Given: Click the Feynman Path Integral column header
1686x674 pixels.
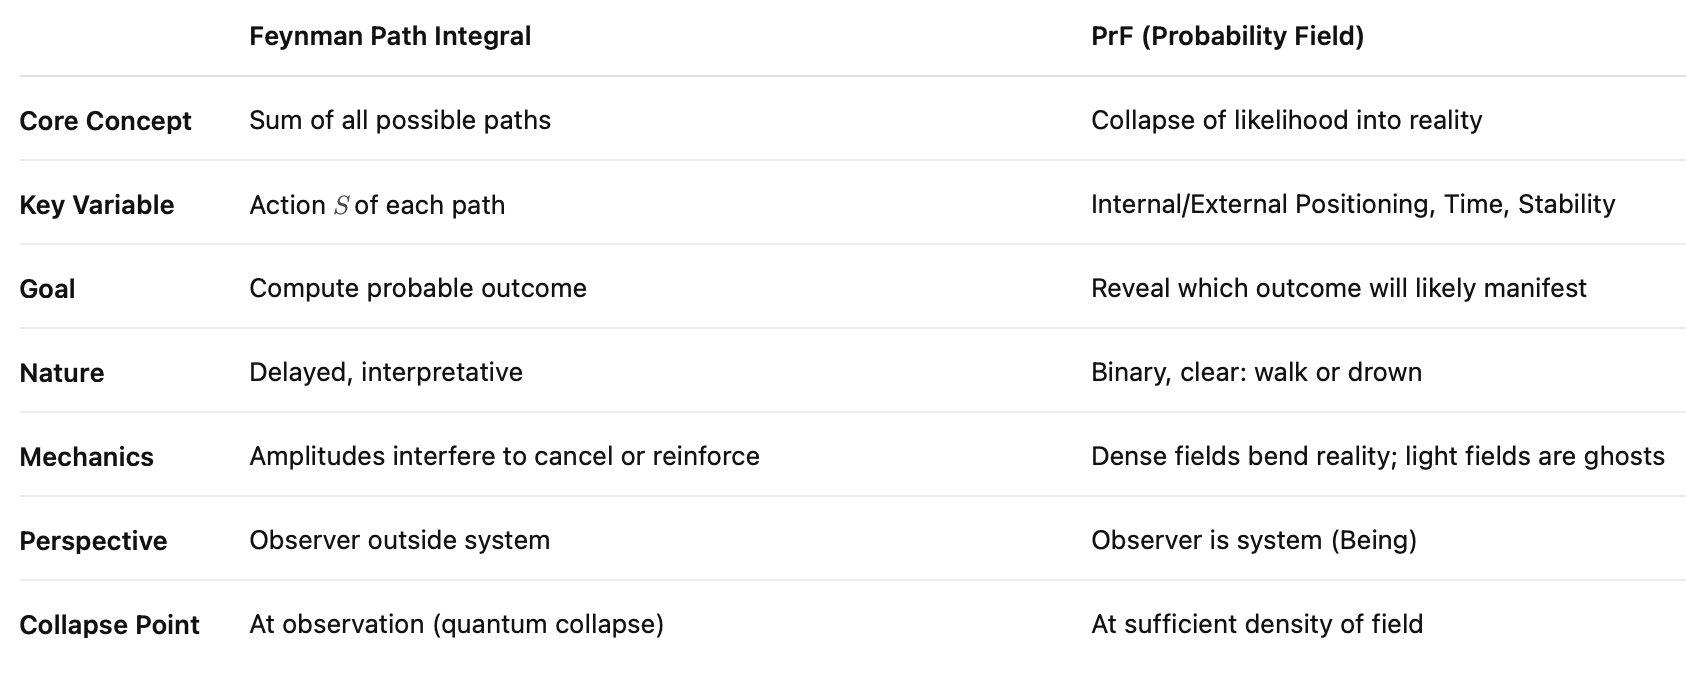Looking at the screenshot, I should pyautogui.click(x=390, y=37).
